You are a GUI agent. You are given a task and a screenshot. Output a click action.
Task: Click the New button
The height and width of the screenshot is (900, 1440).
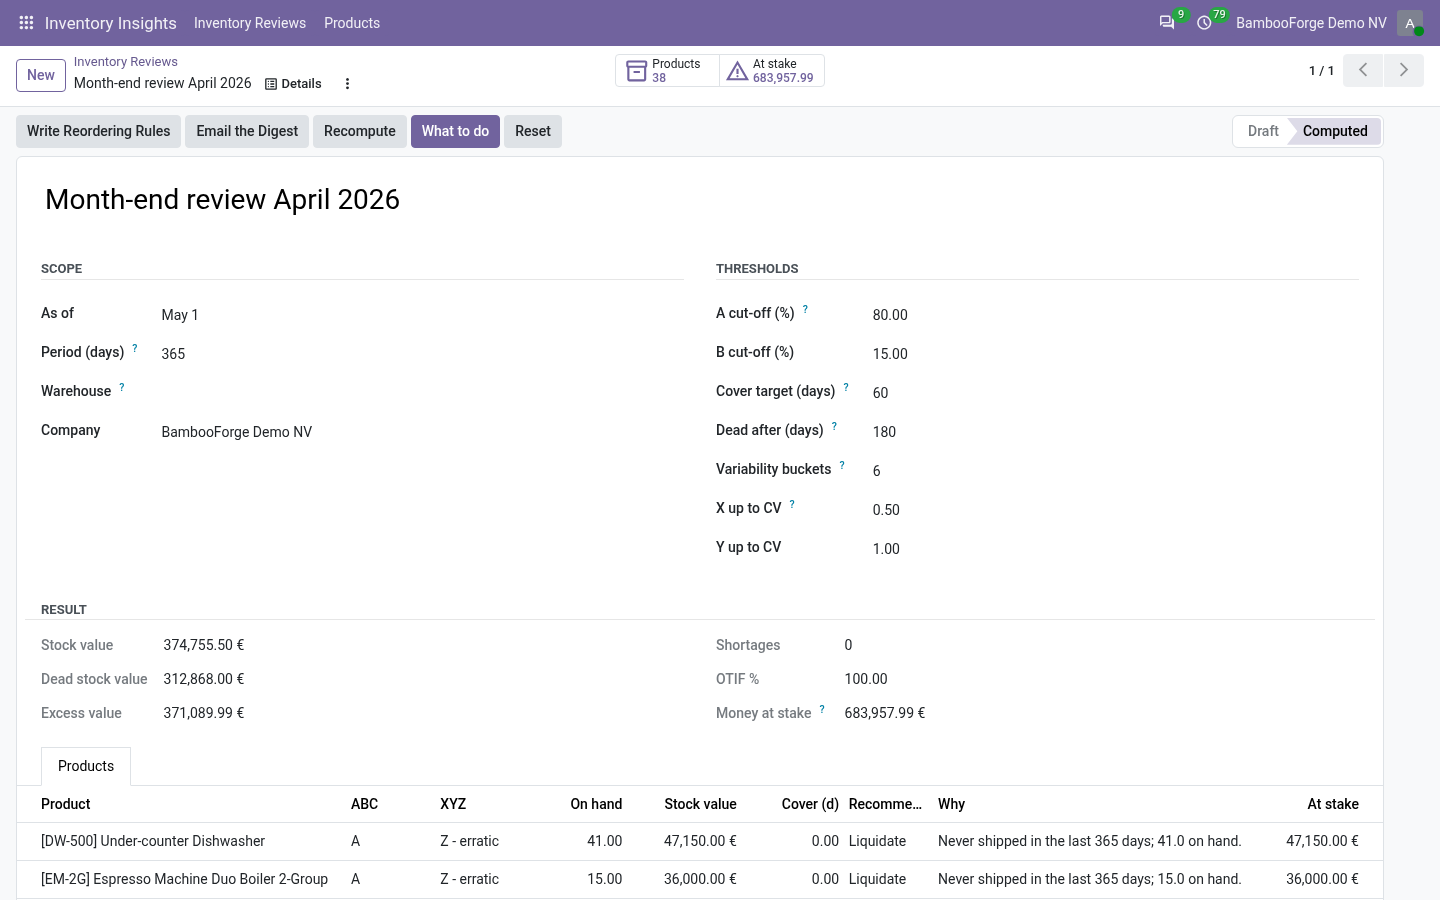coord(41,75)
